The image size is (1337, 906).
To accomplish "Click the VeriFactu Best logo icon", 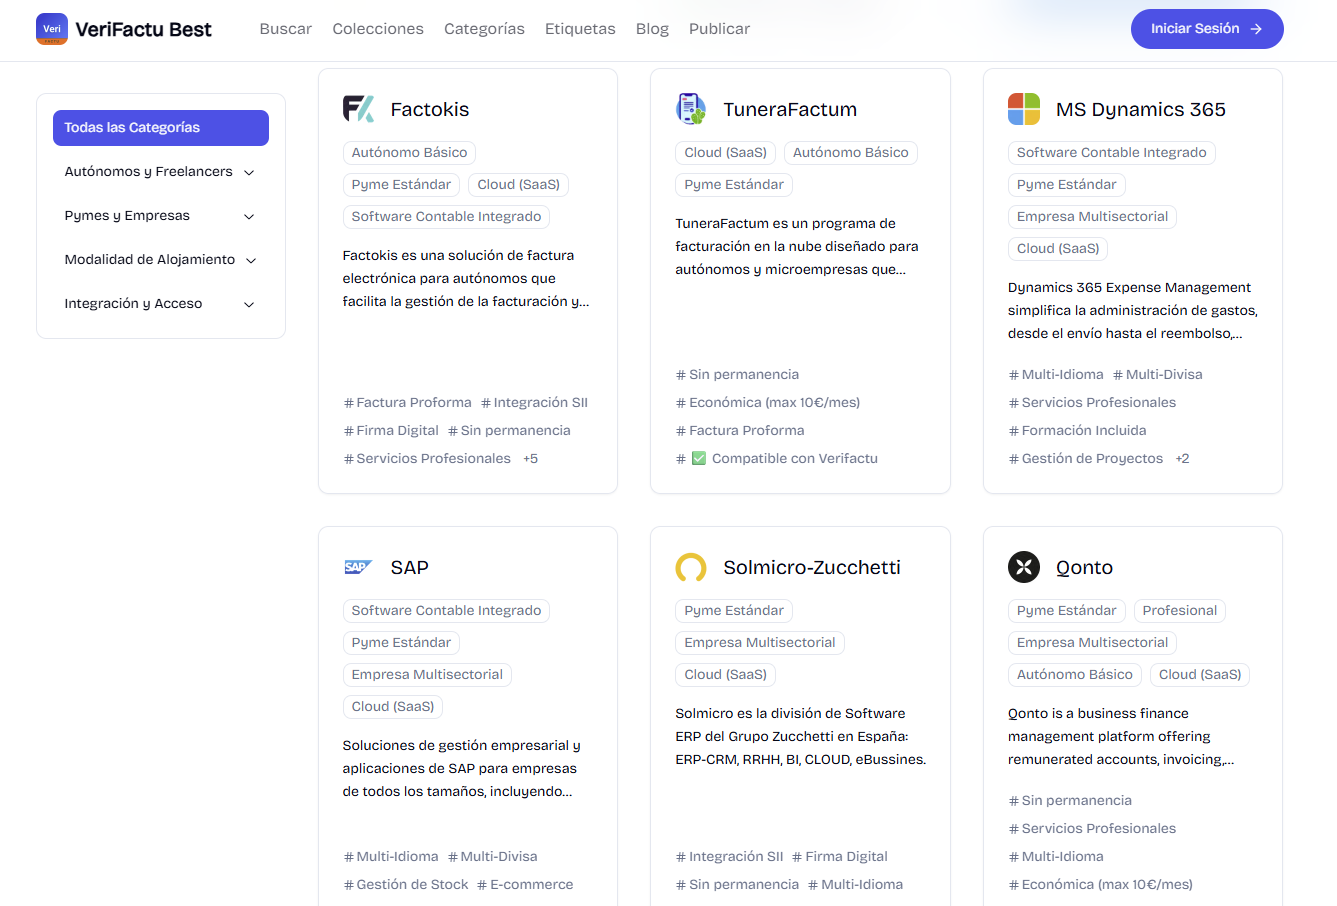I will tap(52, 29).
